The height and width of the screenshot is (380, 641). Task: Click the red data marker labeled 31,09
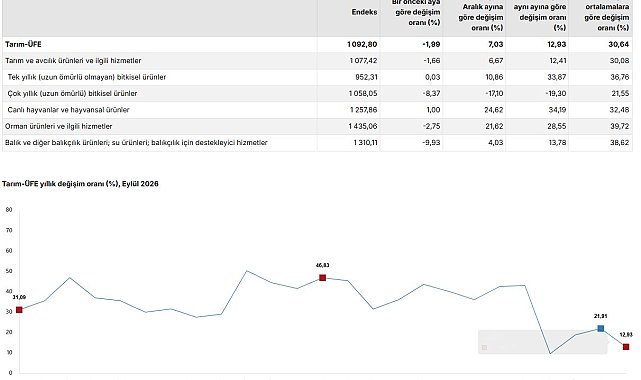19,310
